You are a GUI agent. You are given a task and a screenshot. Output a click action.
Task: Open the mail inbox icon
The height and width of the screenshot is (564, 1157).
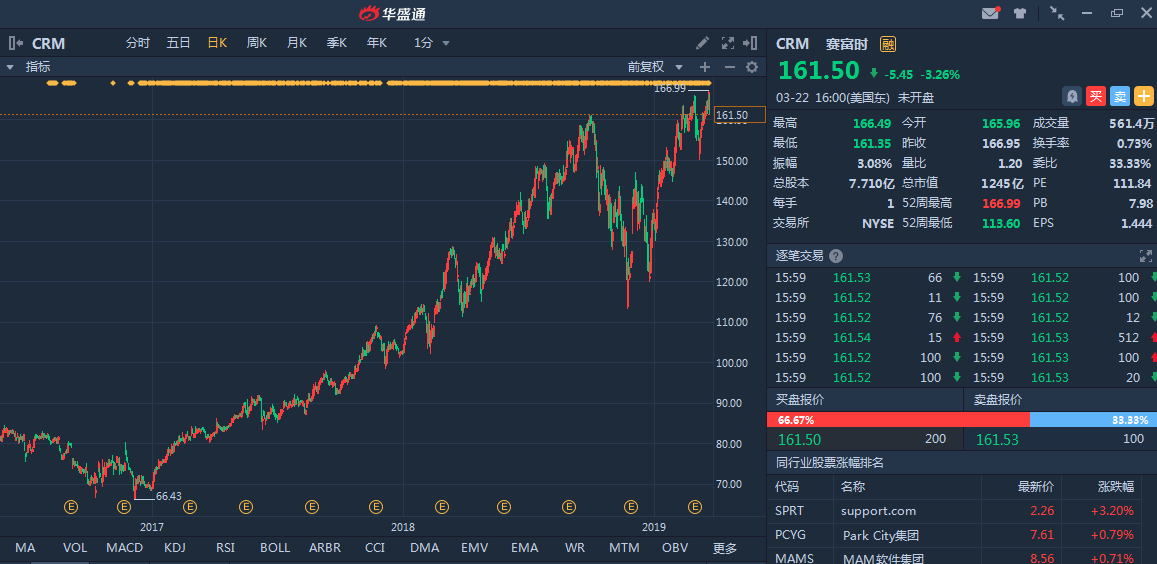coord(990,13)
